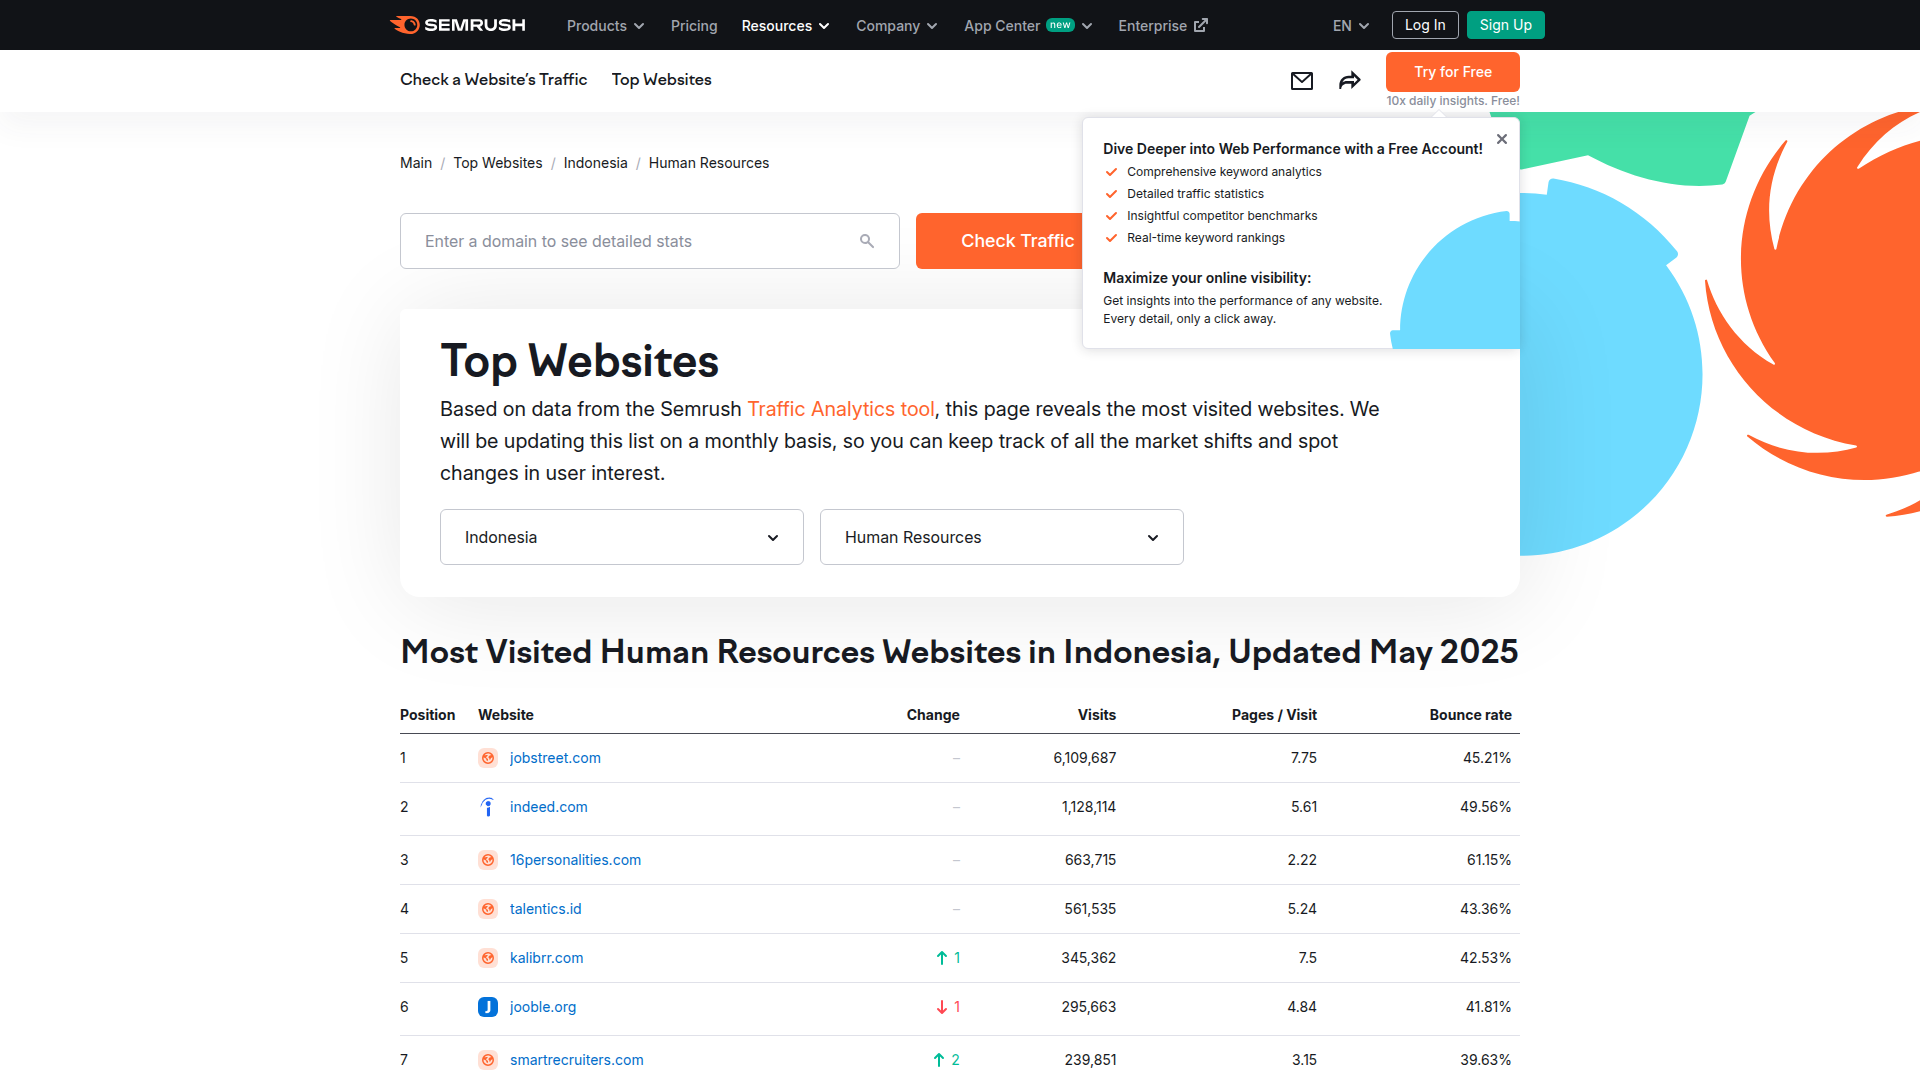The width and height of the screenshot is (1920, 1080).
Task: Click the Human Resources breadcrumb
Action: (709, 163)
